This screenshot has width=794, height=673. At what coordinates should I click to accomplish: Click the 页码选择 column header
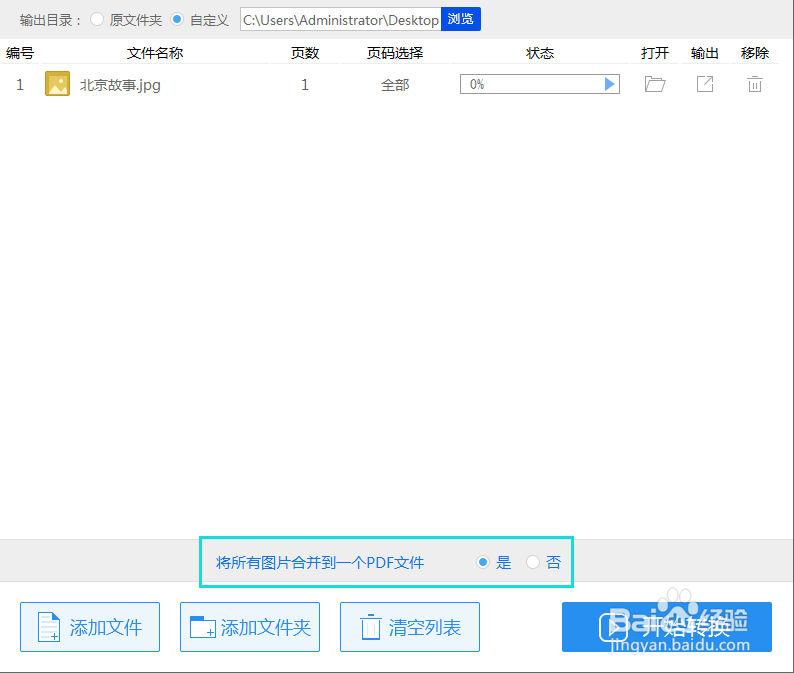pyautogui.click(x=395, y=53)
